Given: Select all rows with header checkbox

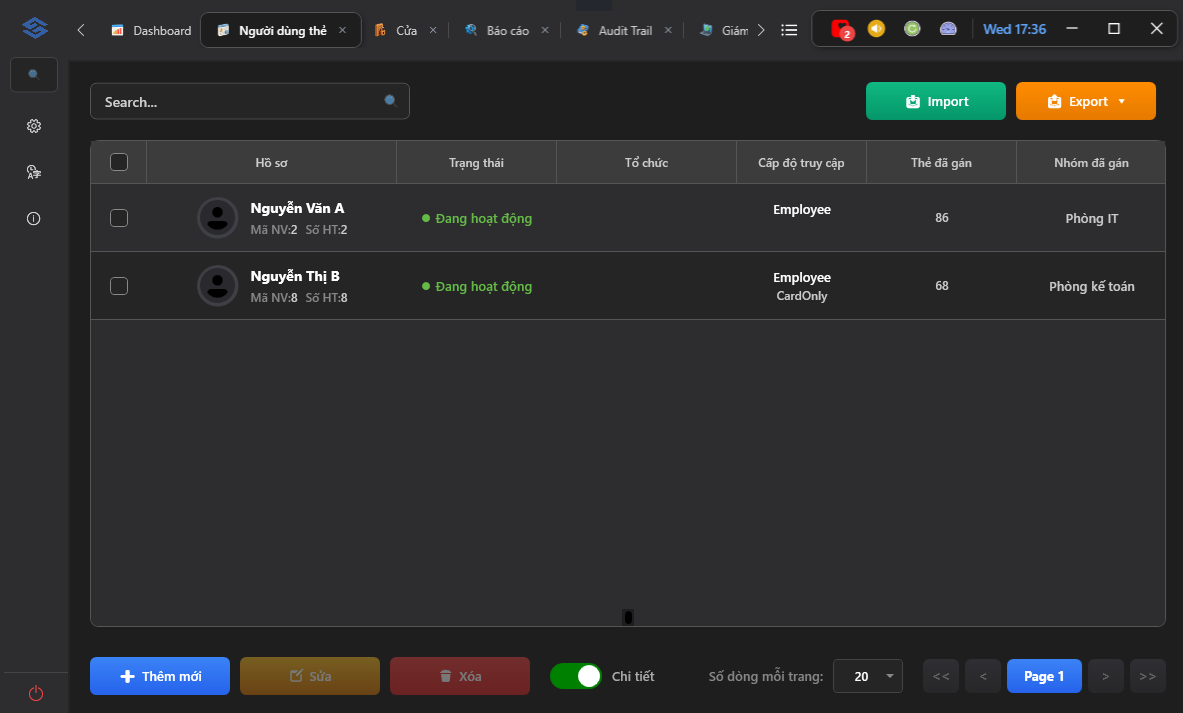Looking at the screenshot, I should tap(119, 162).
